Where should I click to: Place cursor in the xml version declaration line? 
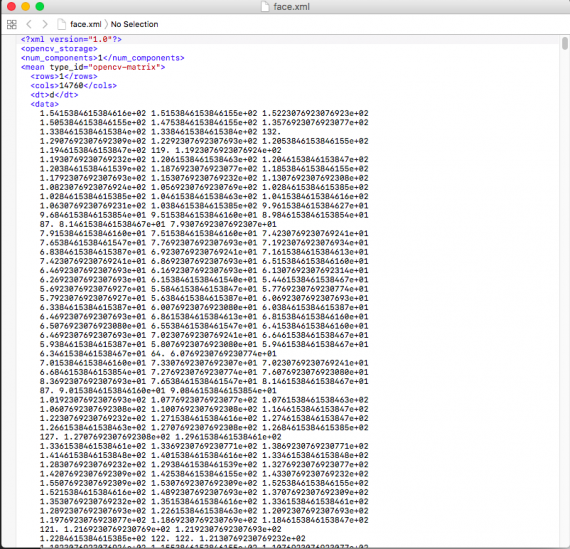71,39
